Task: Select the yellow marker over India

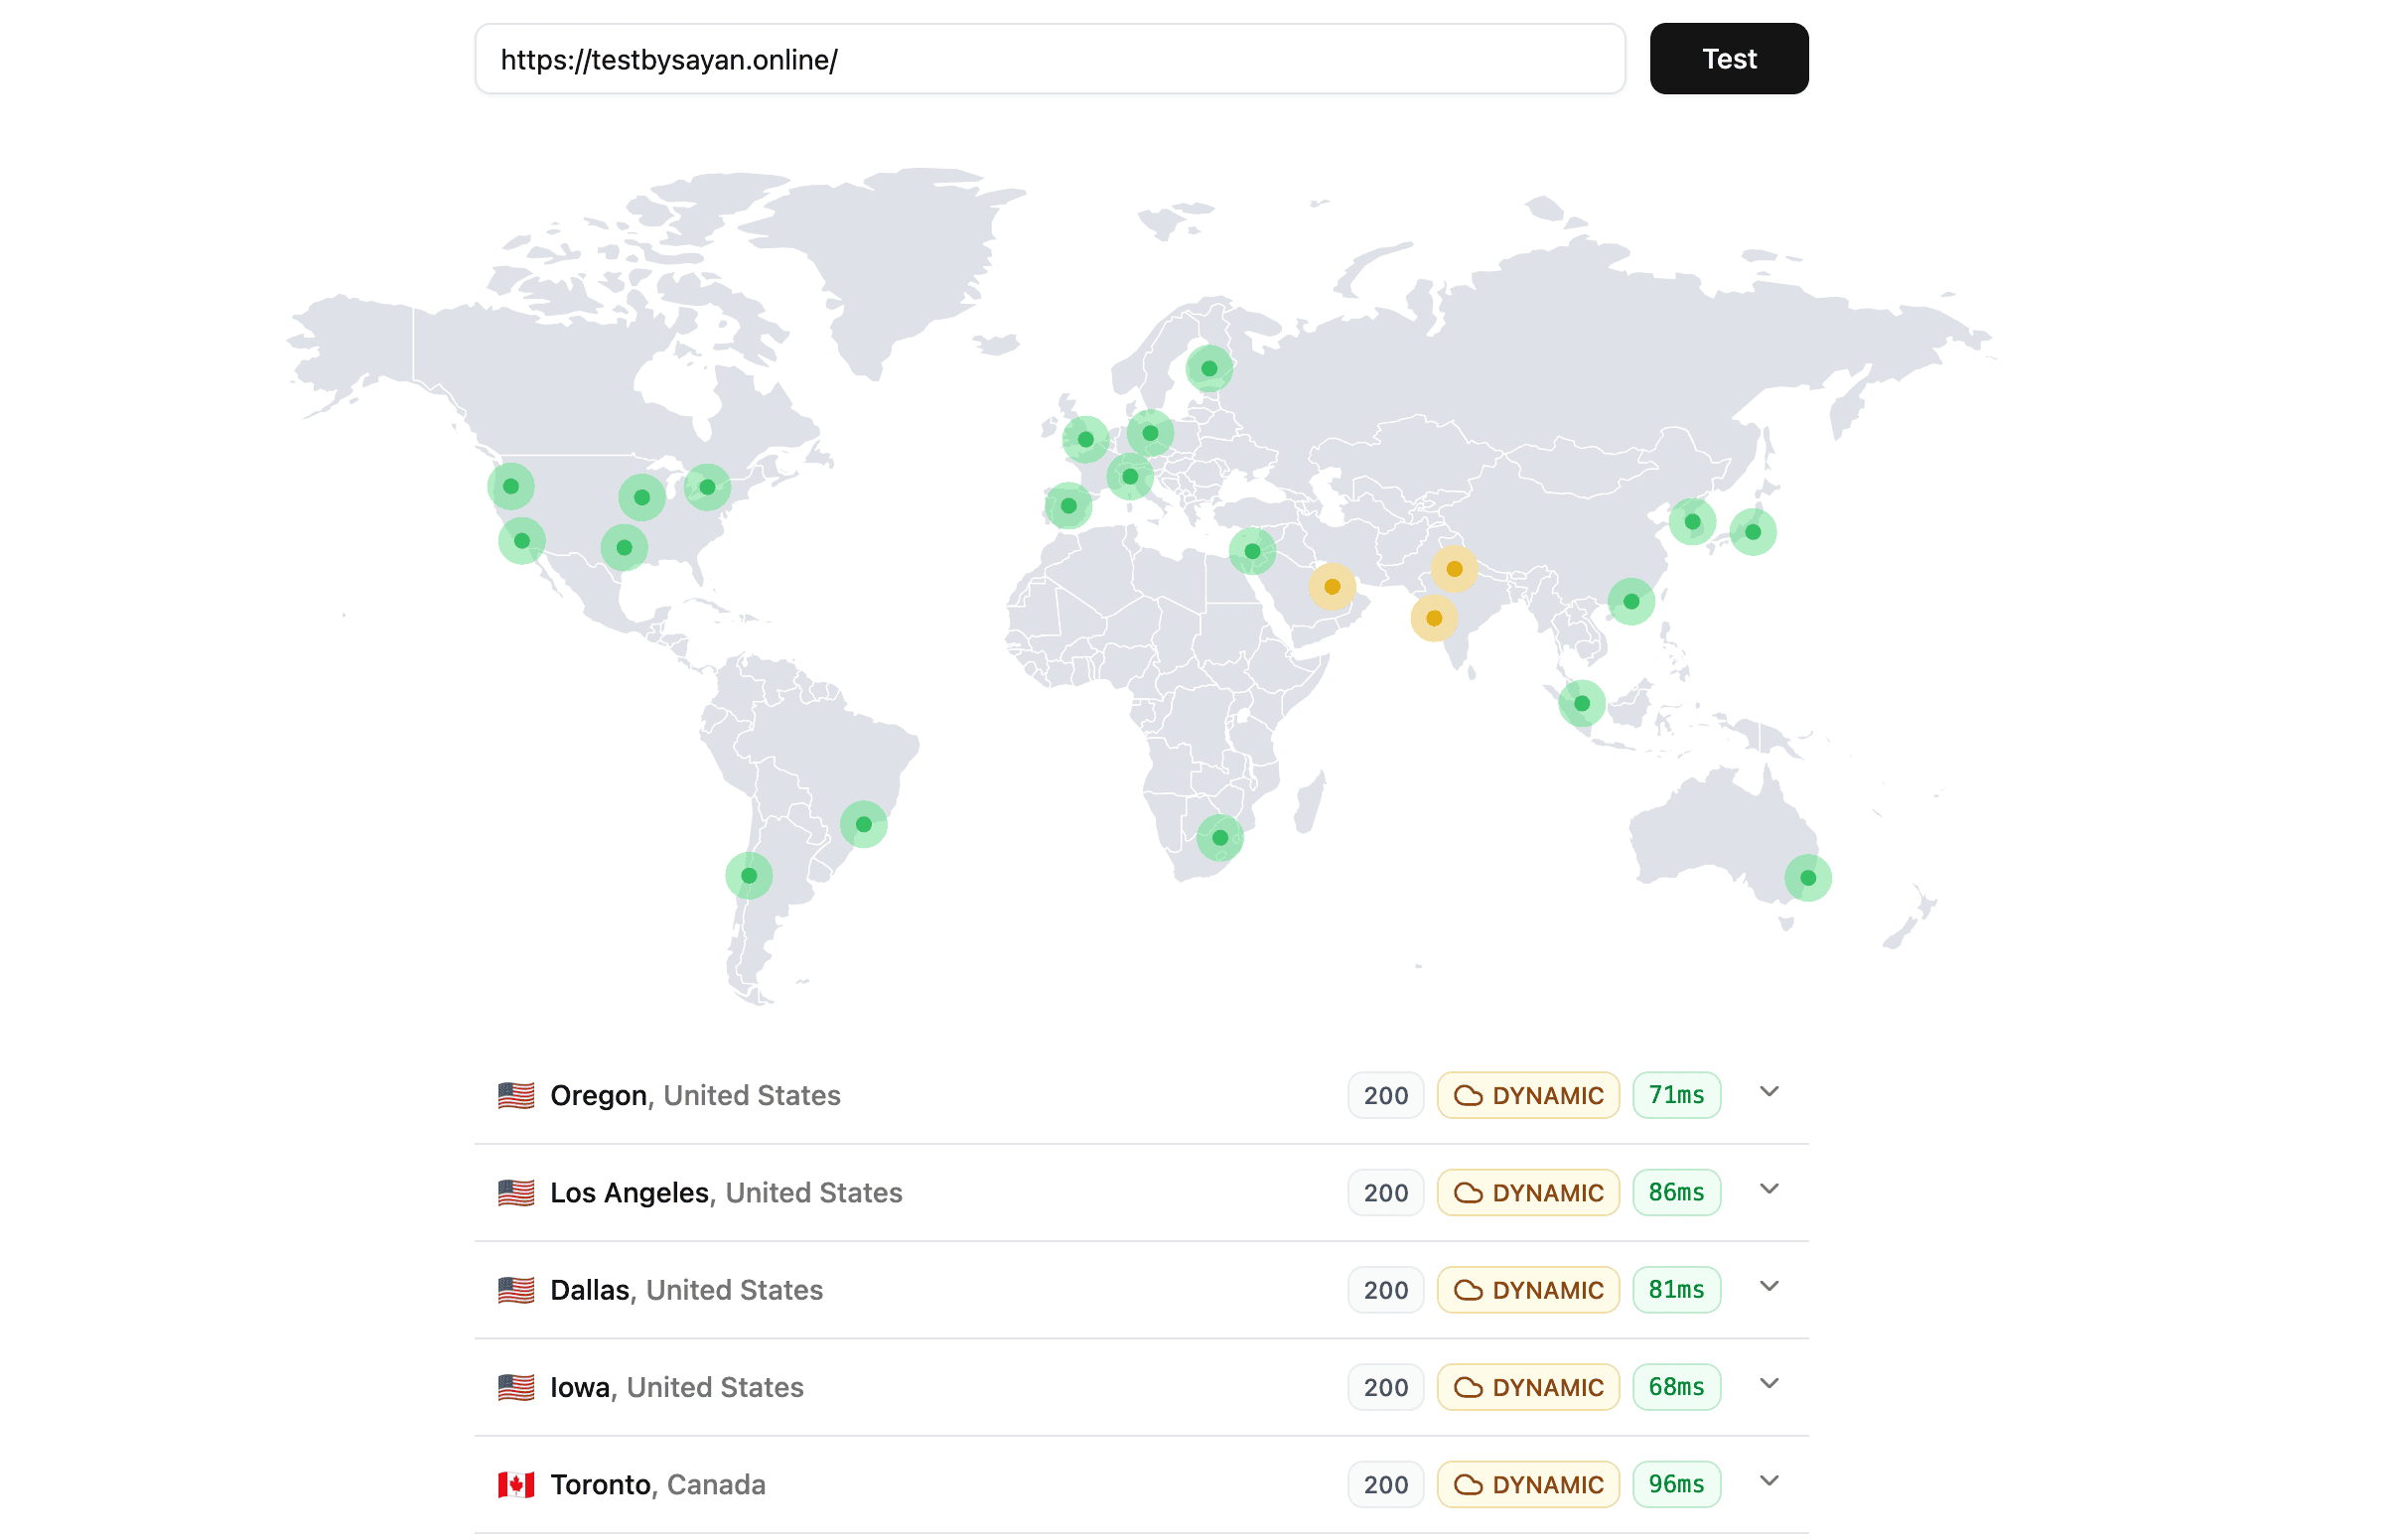Action: pos(1433,618)
